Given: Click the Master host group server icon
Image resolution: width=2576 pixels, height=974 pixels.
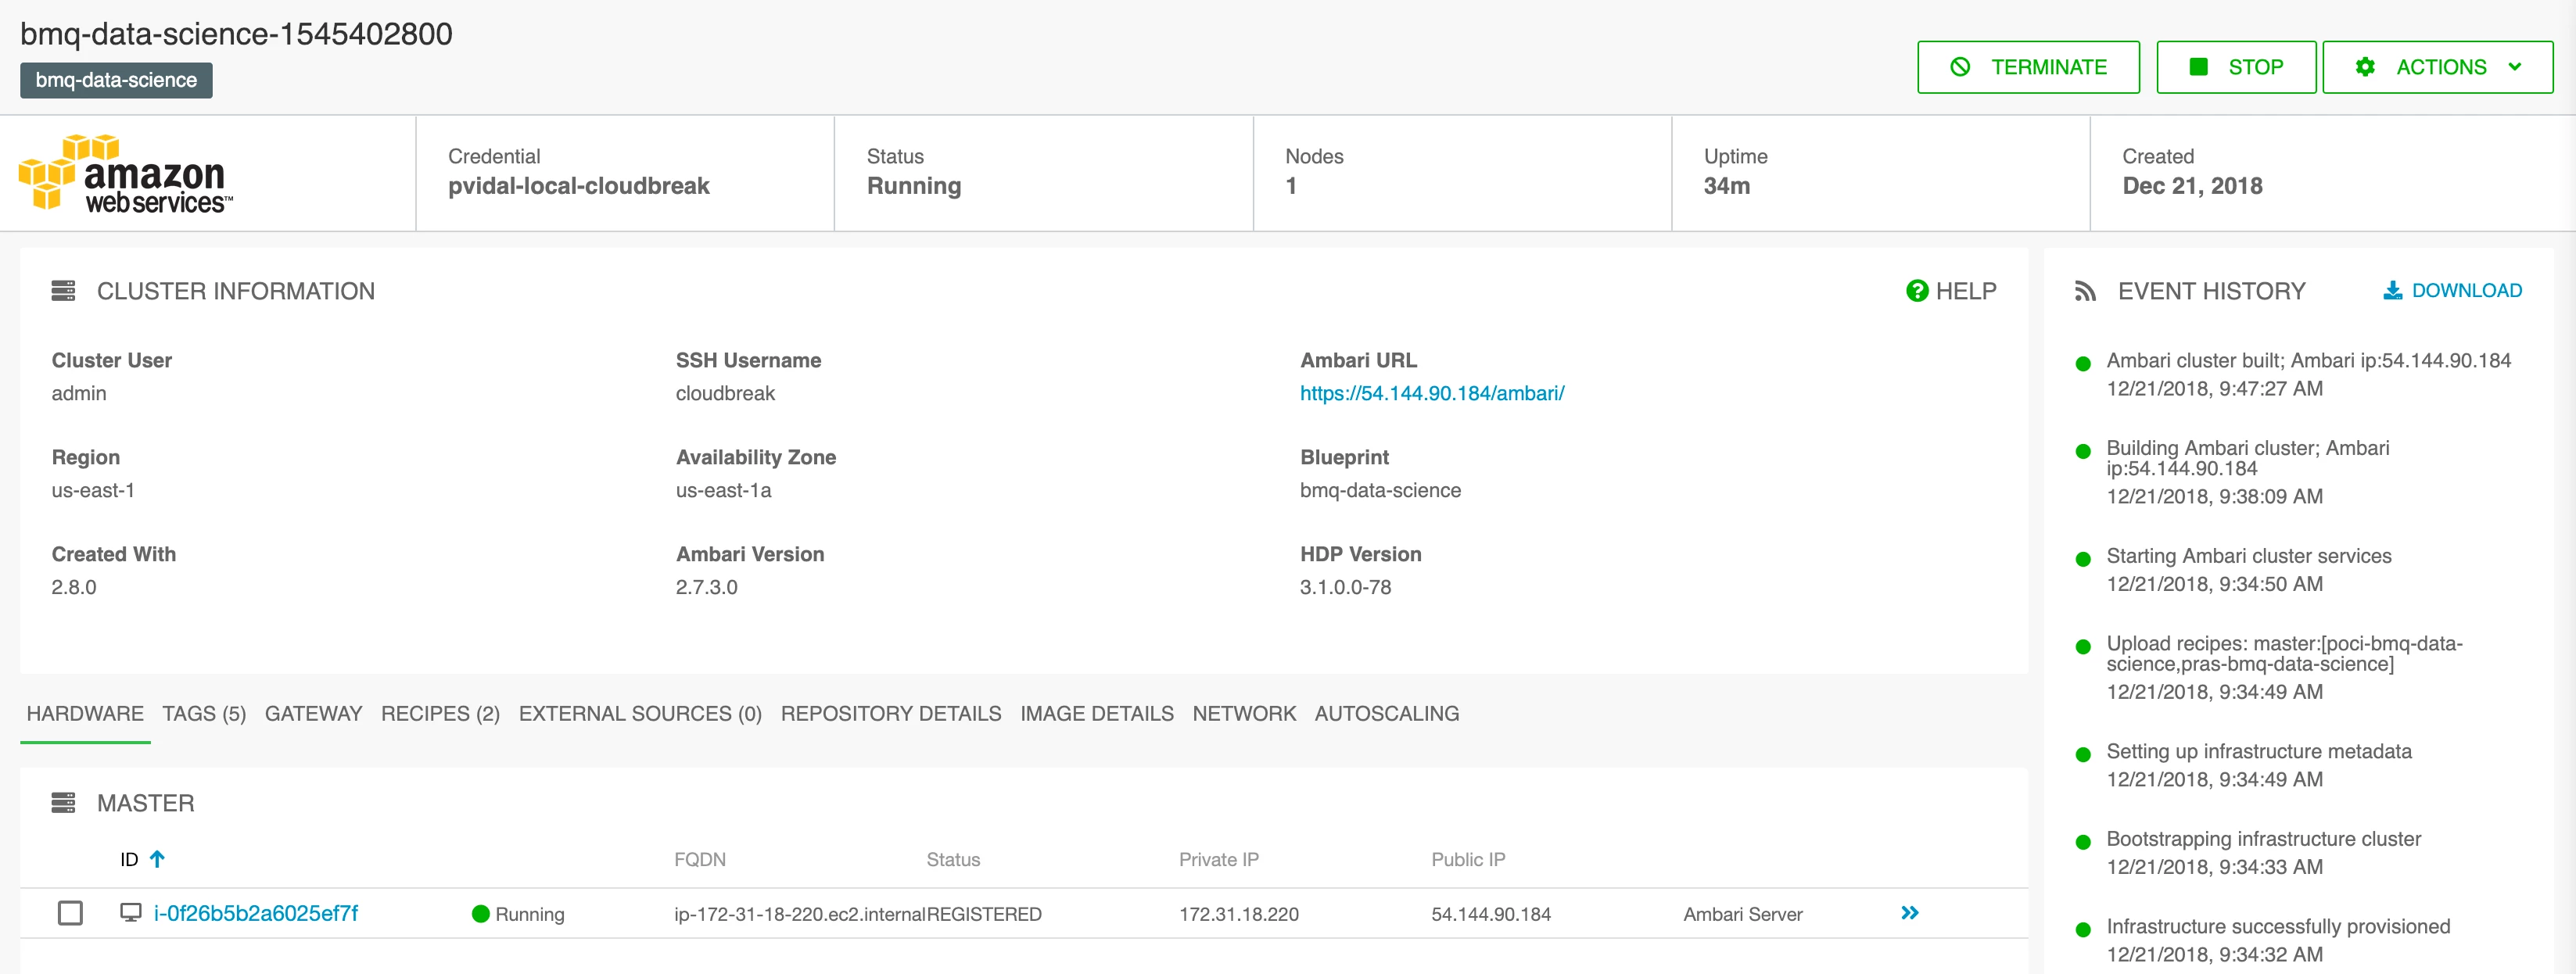Looking at the screenshot, I should pyautogui.click(x=63, y=803).
